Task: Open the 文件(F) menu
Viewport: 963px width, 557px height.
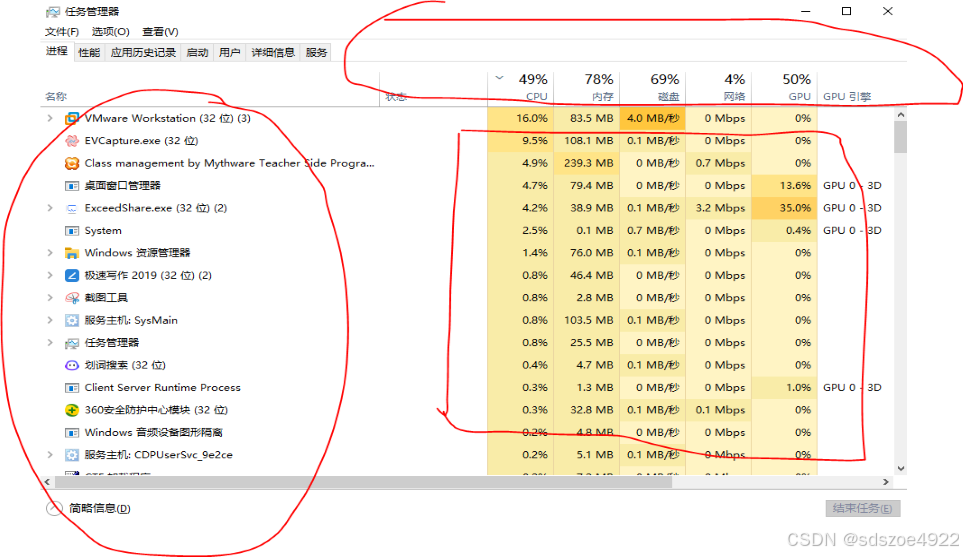Action: coord(62,31)
